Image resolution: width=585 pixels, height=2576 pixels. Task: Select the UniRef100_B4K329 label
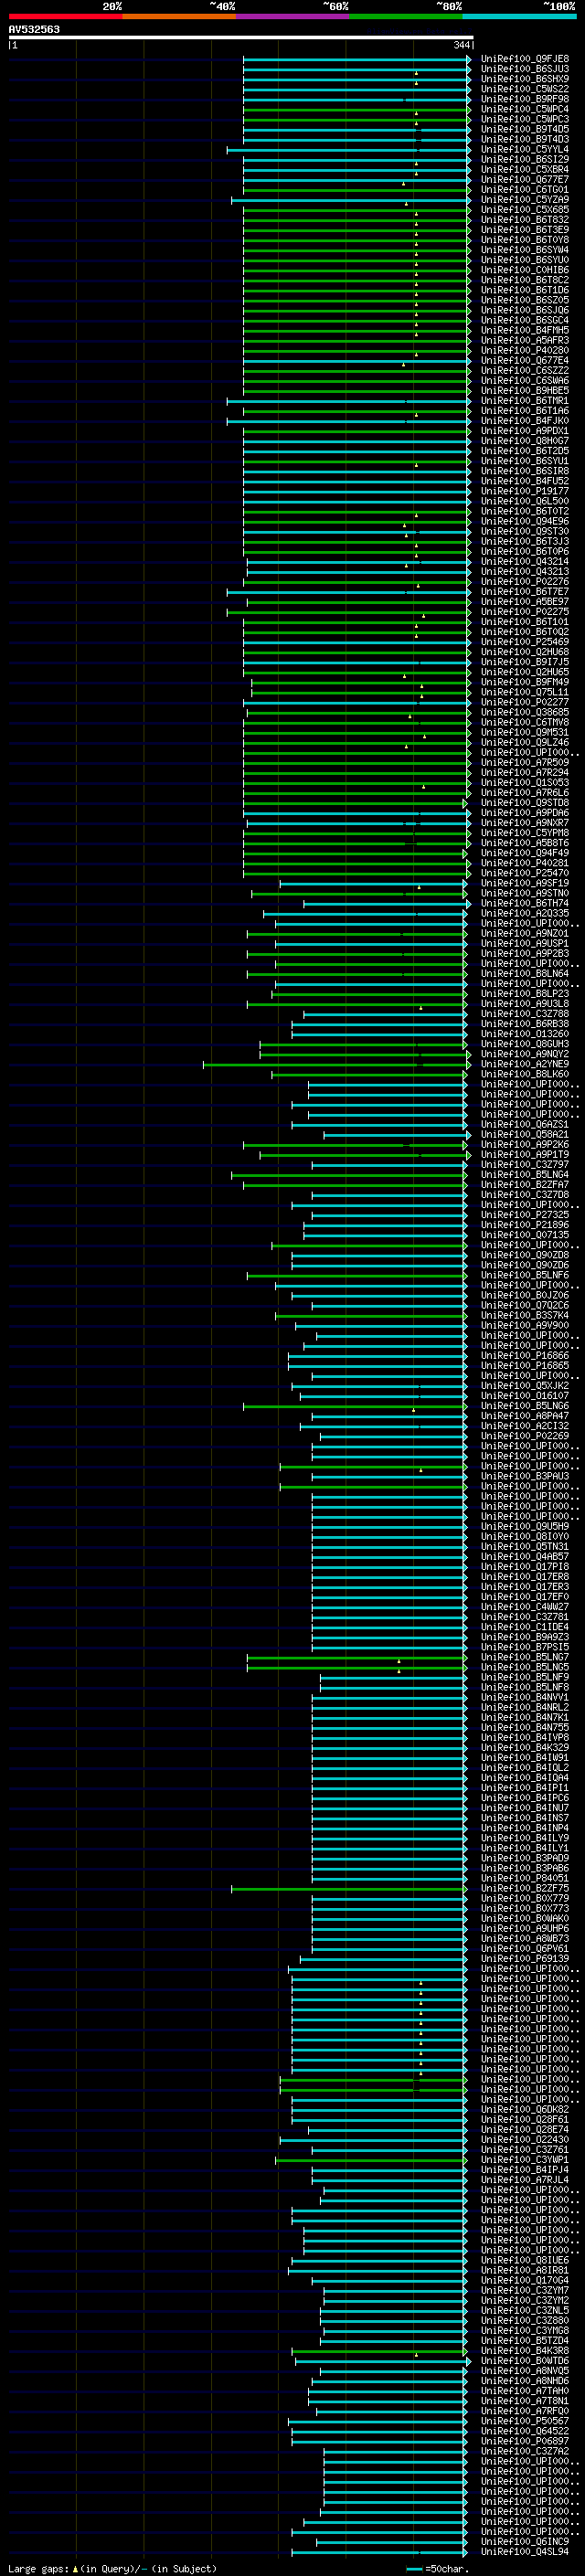pyautogui.click(x=525, y=1747)
